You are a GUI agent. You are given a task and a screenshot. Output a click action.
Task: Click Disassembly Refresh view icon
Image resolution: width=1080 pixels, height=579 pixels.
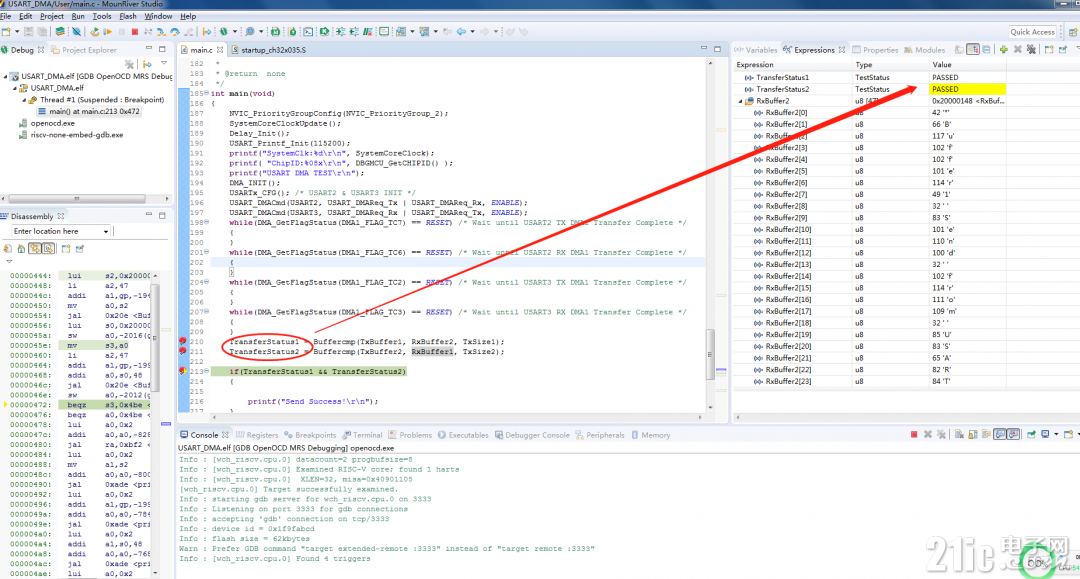tap(8, 249)
